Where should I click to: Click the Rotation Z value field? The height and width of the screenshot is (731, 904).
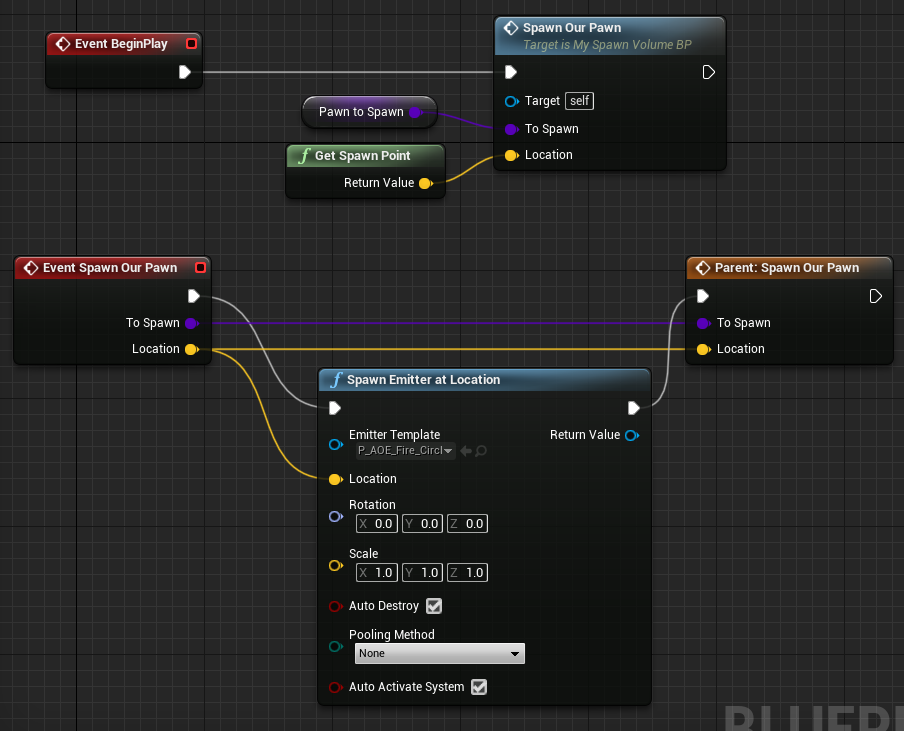click(468, 523)
